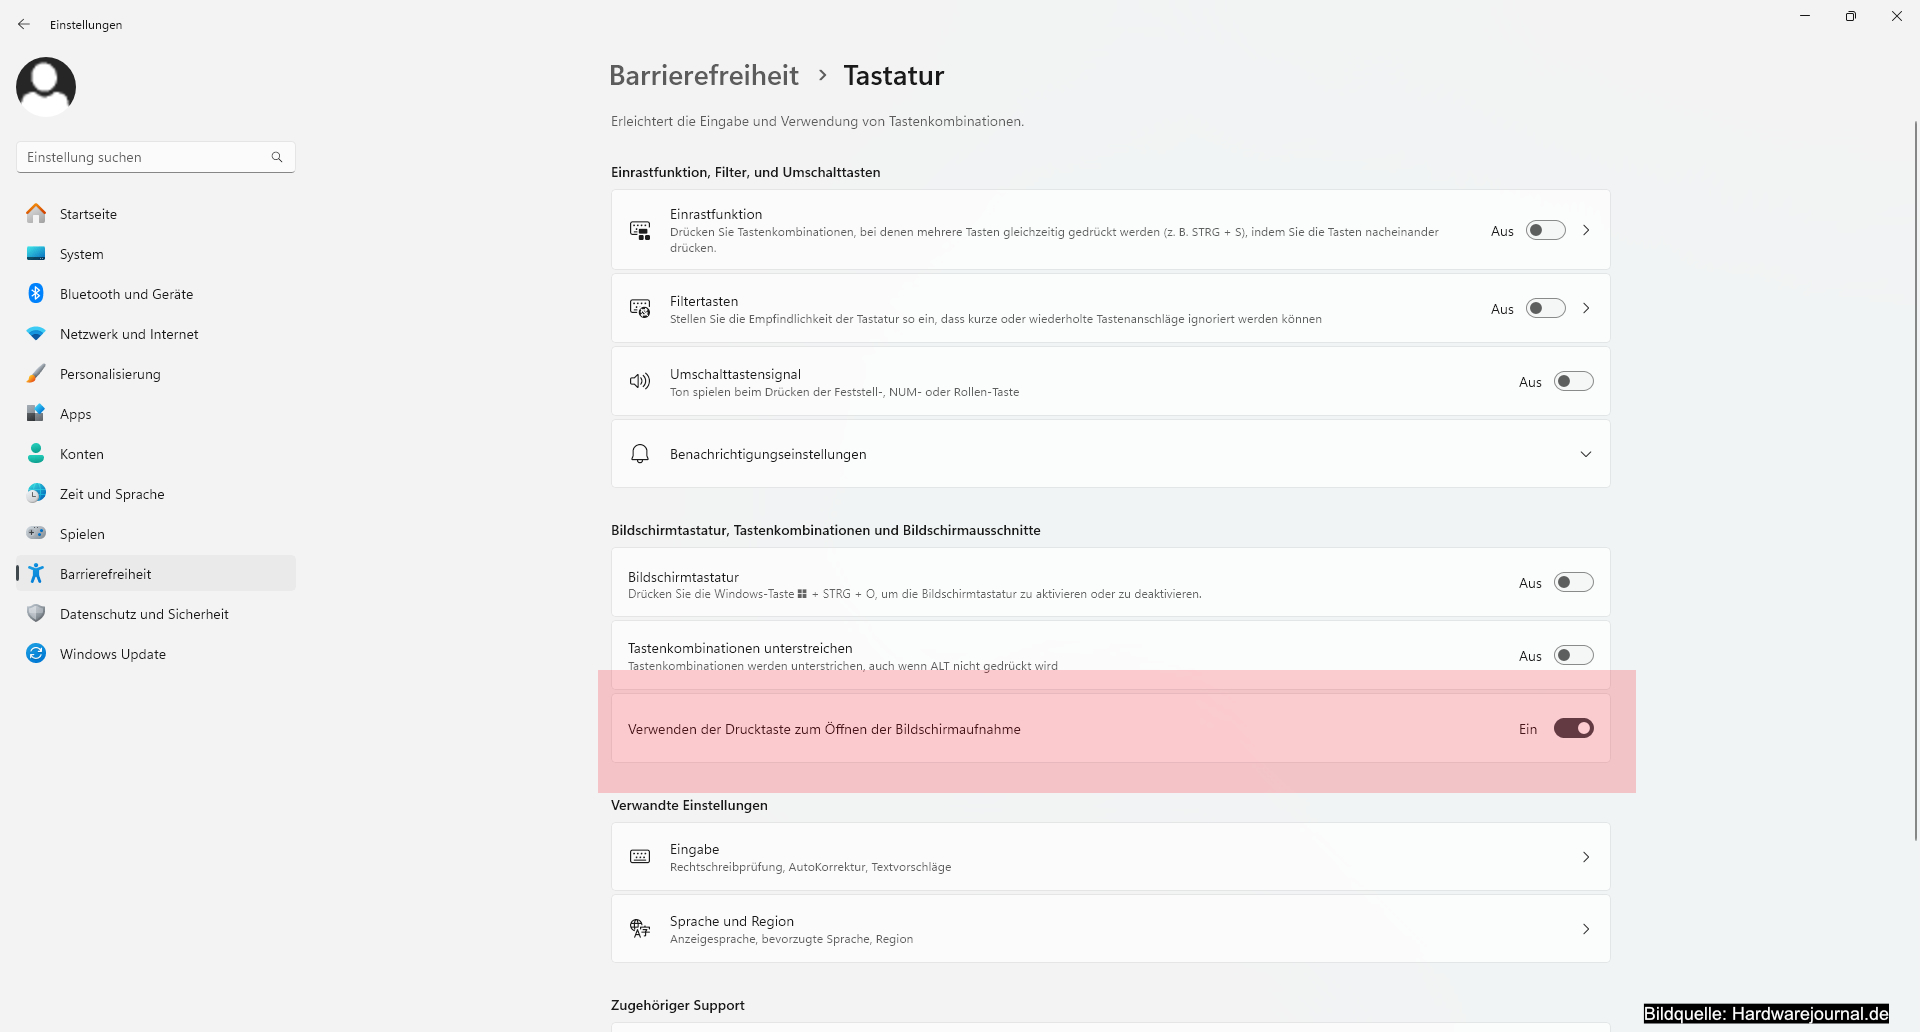This screenshot has height=1032, width=1920.
Task: Open the Eingabe related settings entry
Action: [1110, 857]
